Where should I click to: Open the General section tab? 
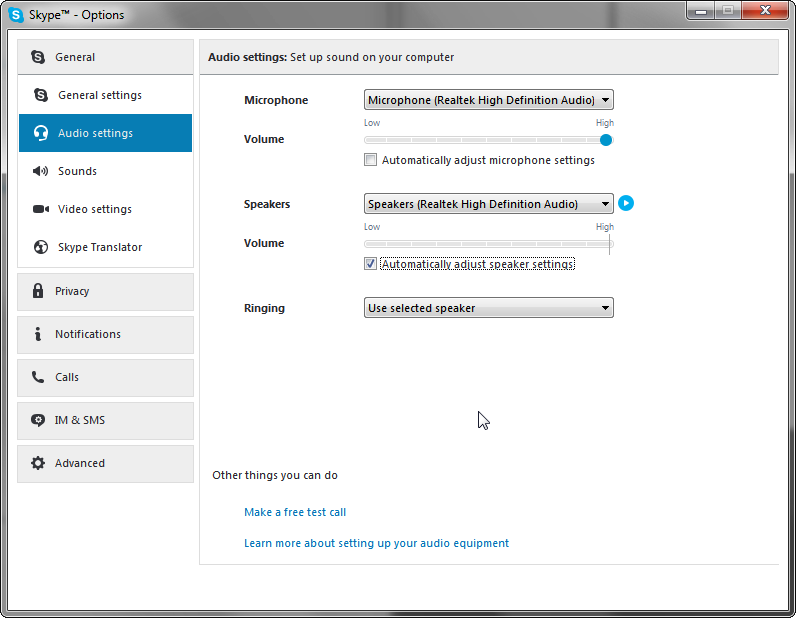coord(106,57)
